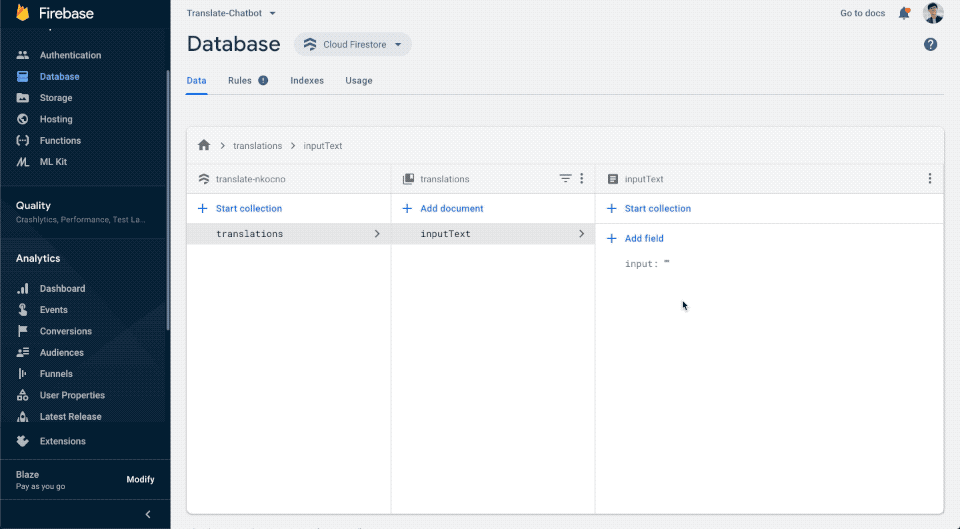Open translations collection overflow menu
Viewport: 960px width, 529px height.
(582, 178)
